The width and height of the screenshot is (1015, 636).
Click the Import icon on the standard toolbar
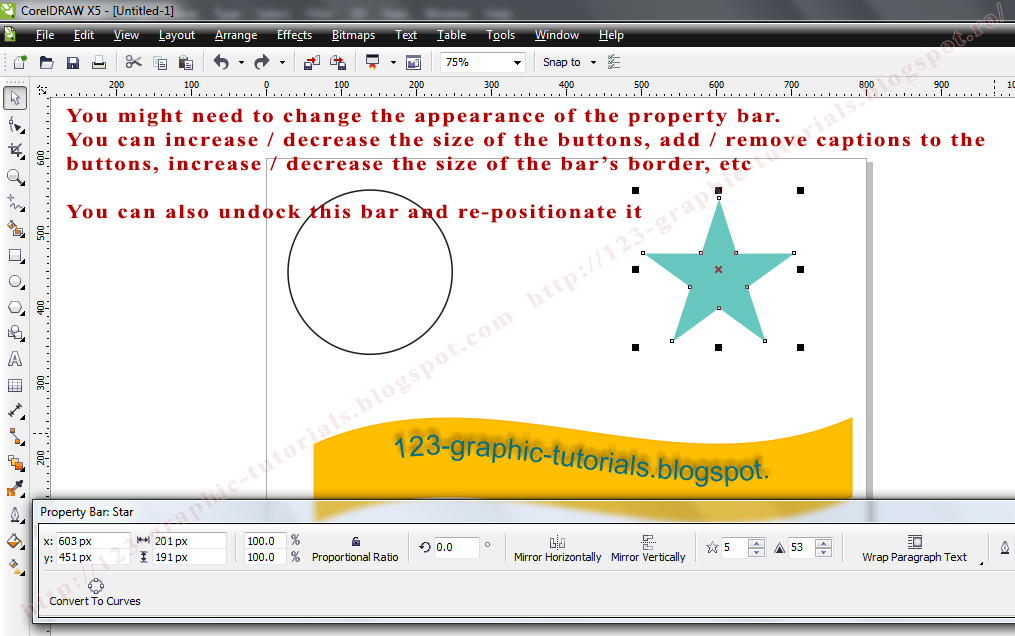pos(313,61)
